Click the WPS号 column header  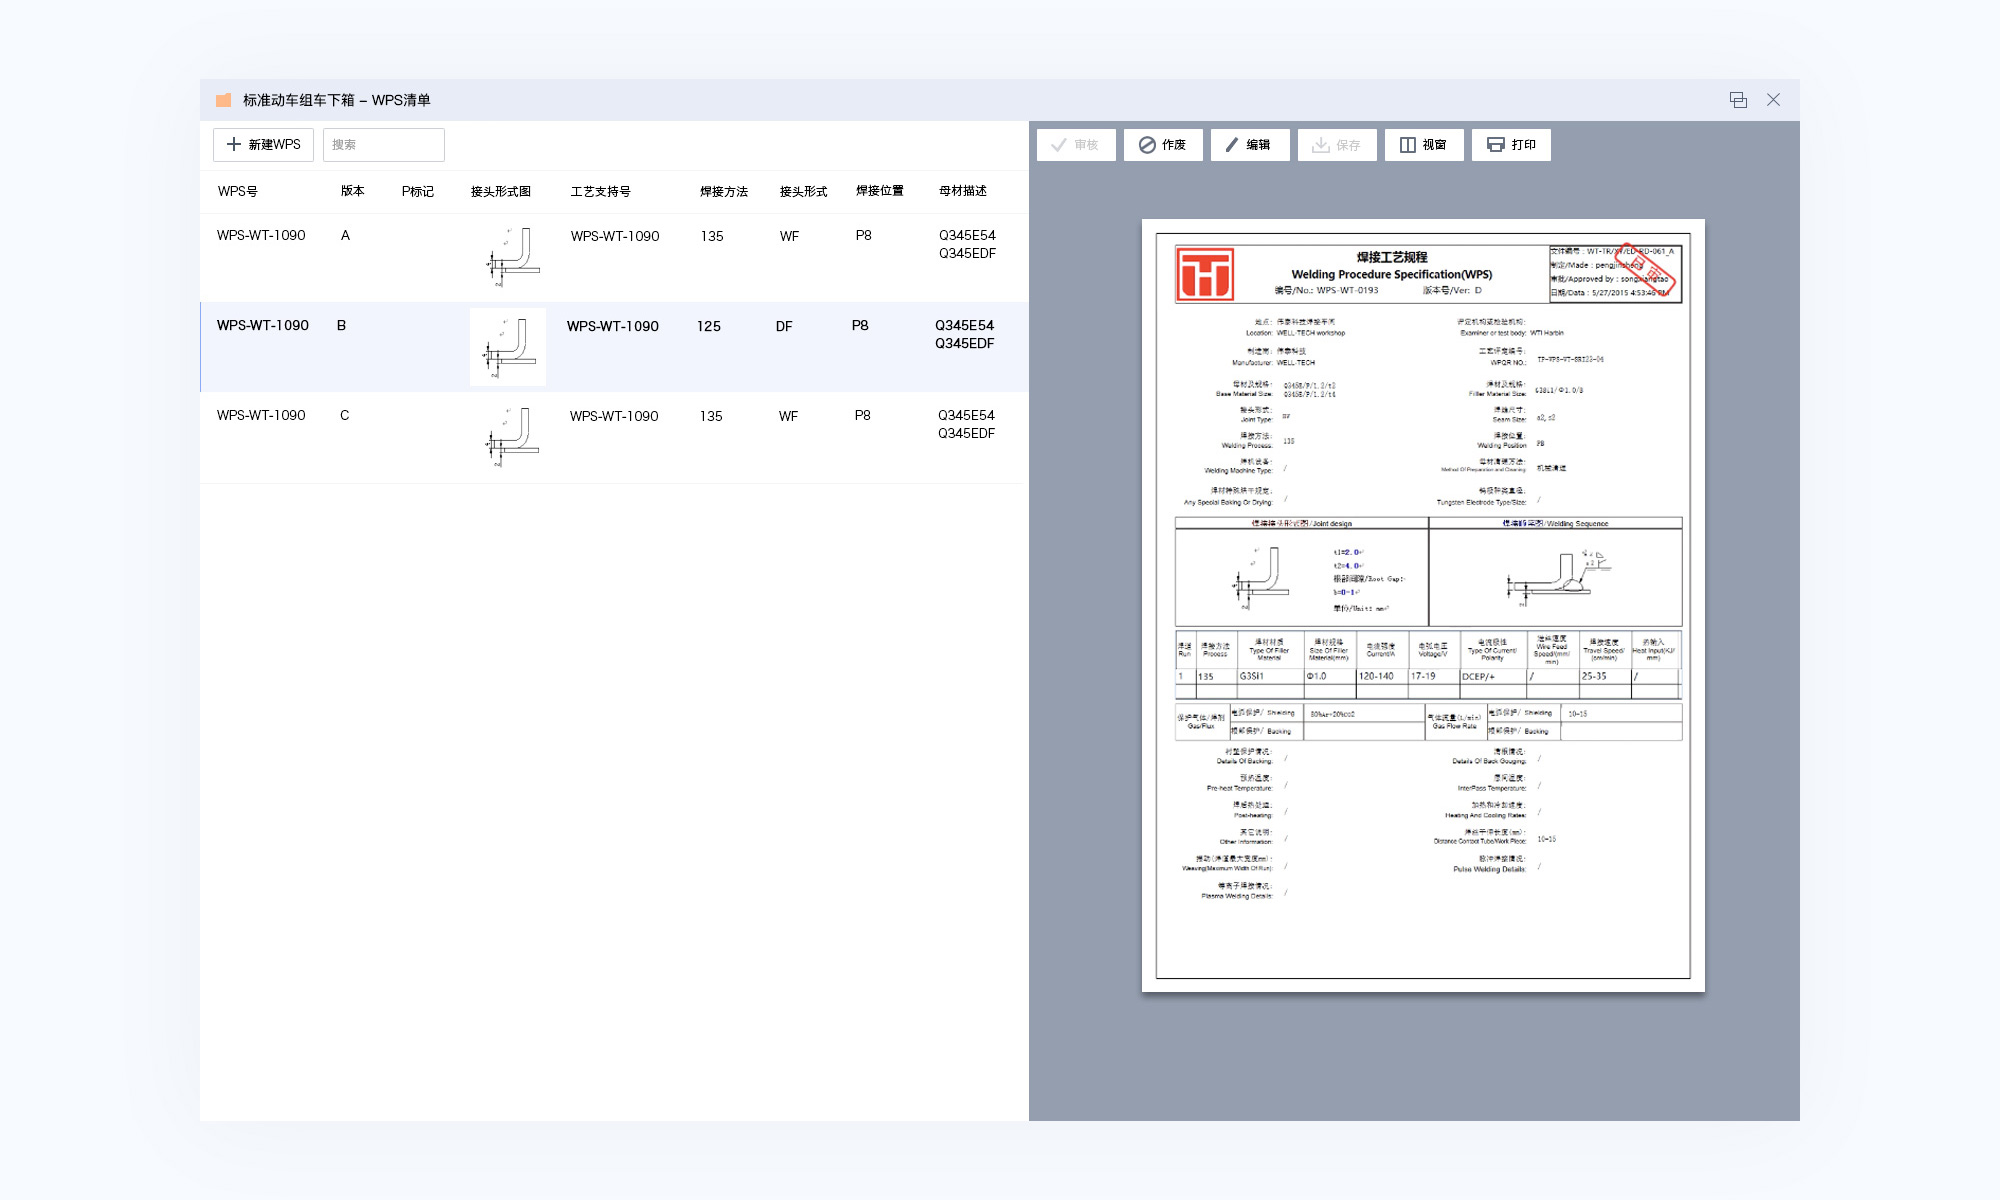click(x=238, y=191)
